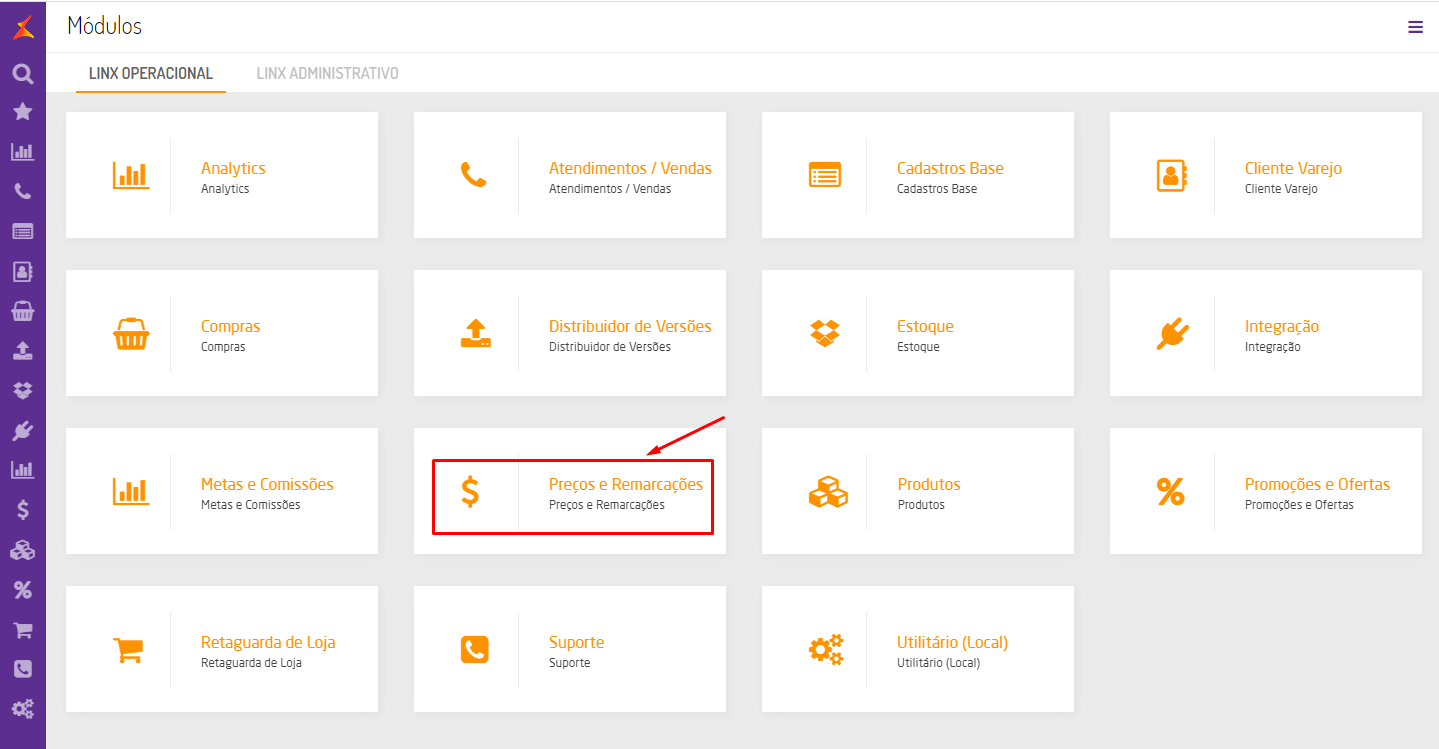Click the basket icon on the Compras card
This screenshot has width=1439, height=749.
tap(130, 333)
